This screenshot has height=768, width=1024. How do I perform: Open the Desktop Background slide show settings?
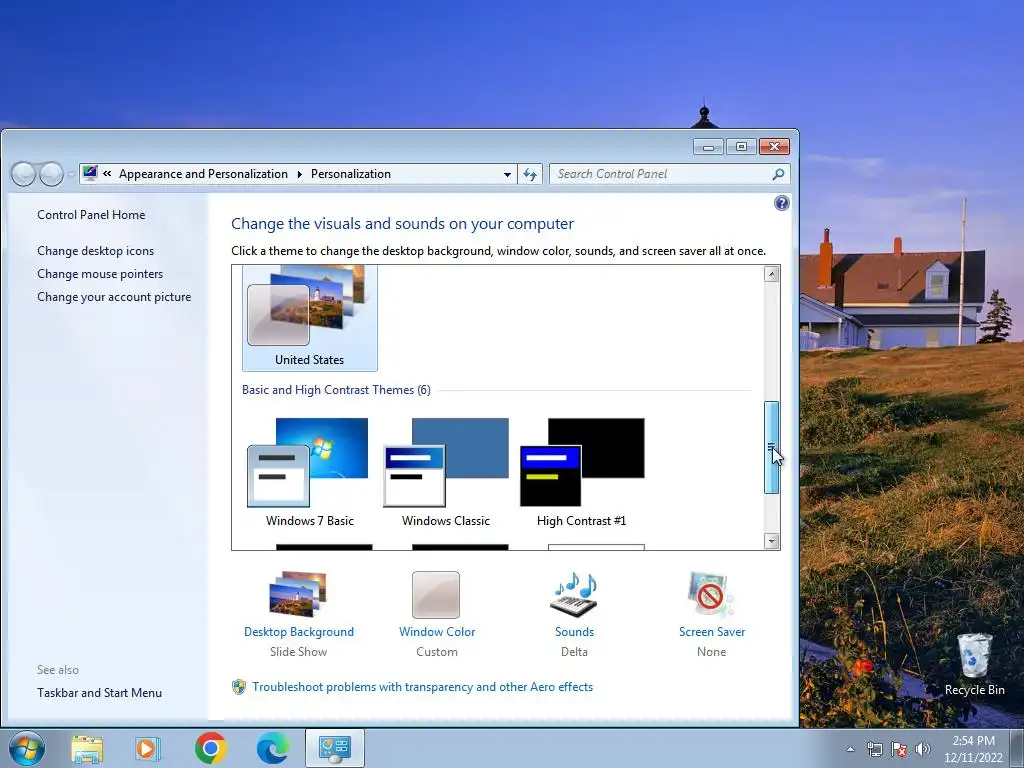[298, 594]
